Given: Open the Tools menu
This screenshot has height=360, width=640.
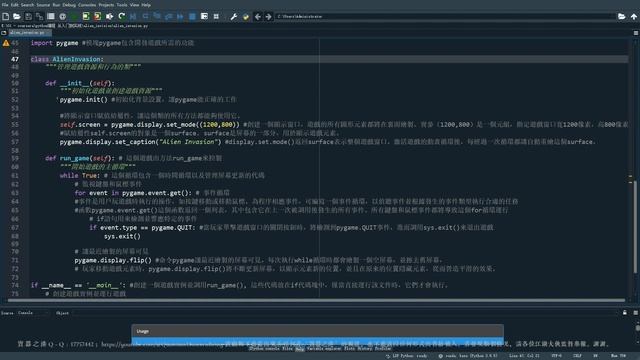Looking at the screenshot, I should (x=122, y=5).
